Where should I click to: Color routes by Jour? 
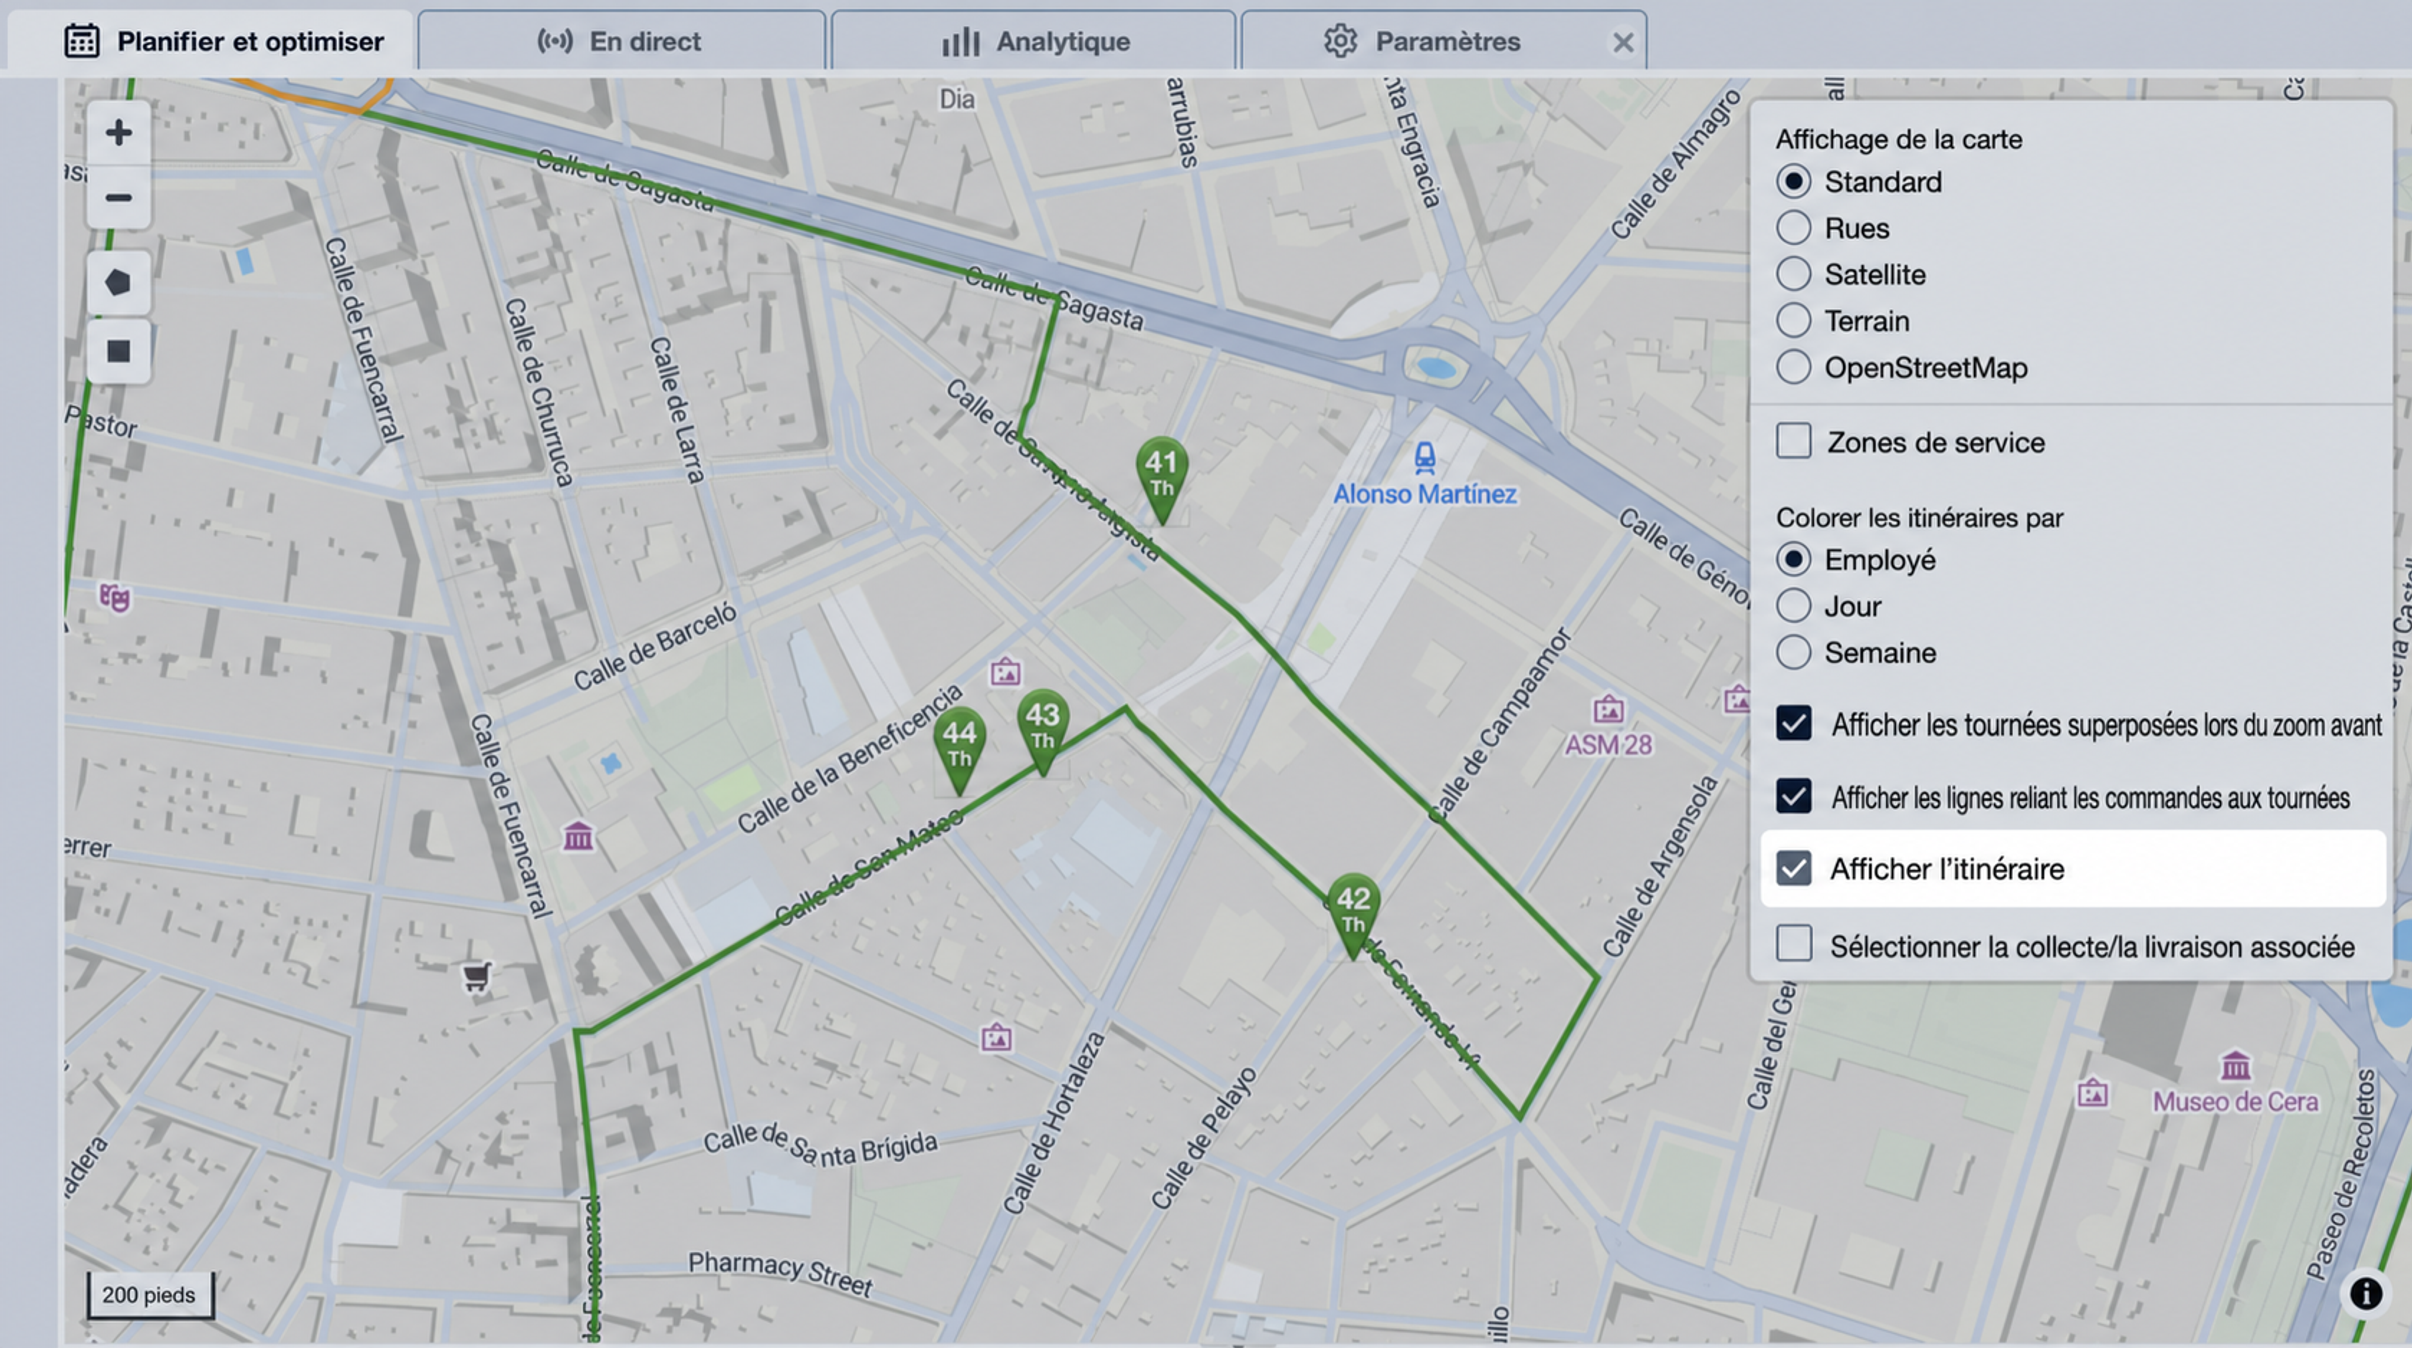coord(1793,606)
